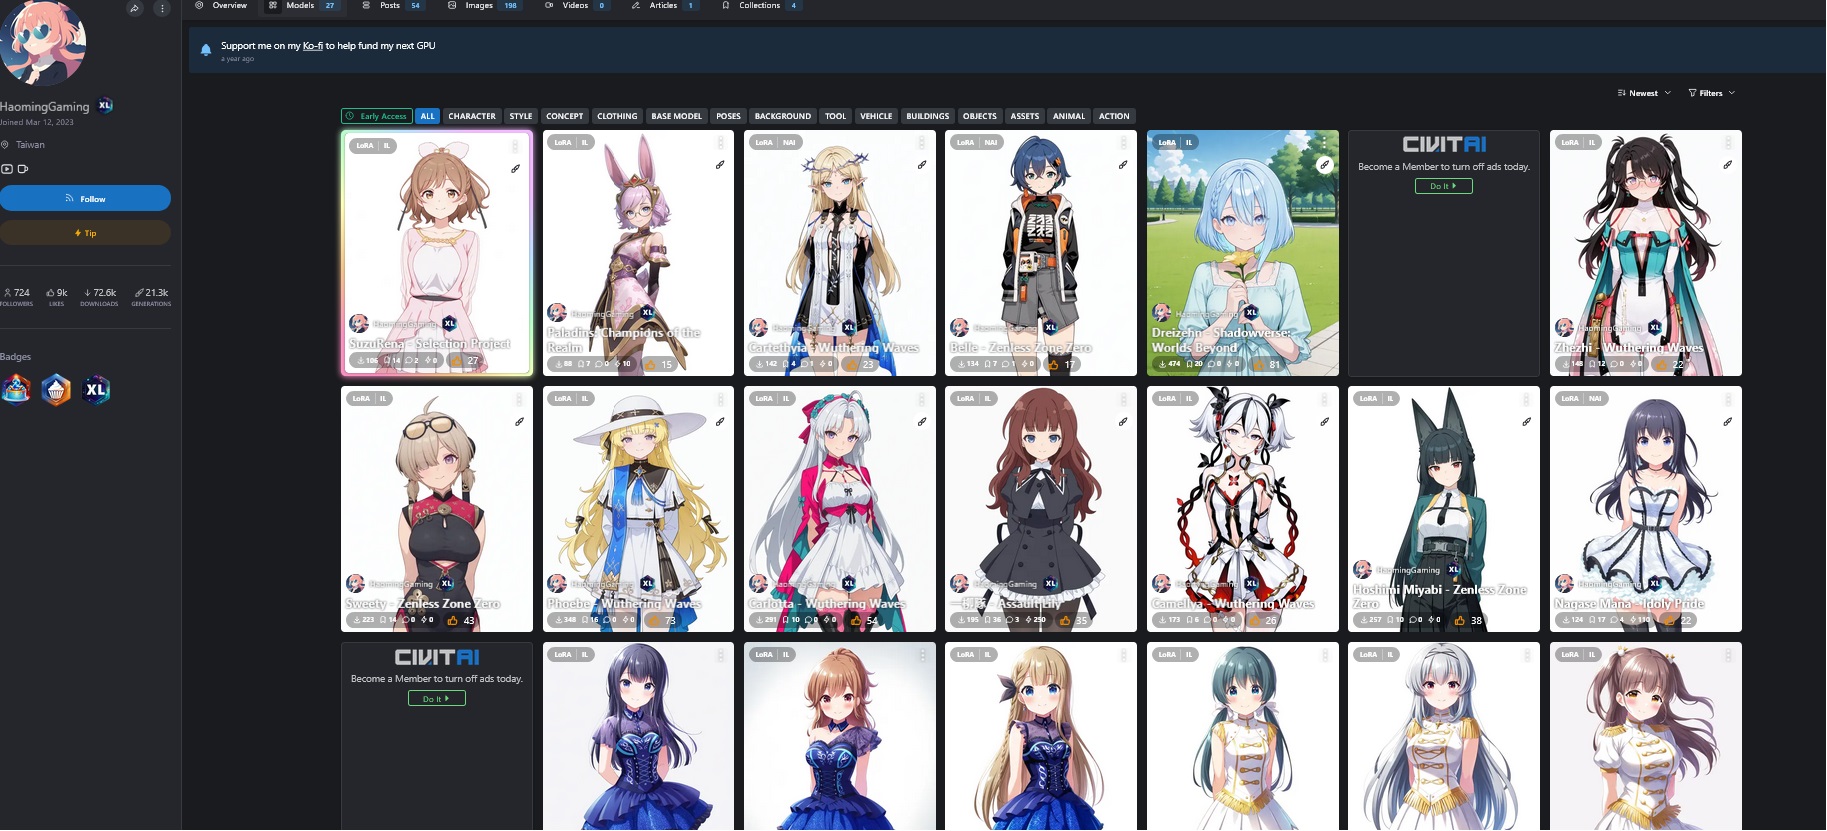Select the BACKGROUND category filter chip
The width and height of the screenshot is (1827, 831).
[x=783, y=116]
